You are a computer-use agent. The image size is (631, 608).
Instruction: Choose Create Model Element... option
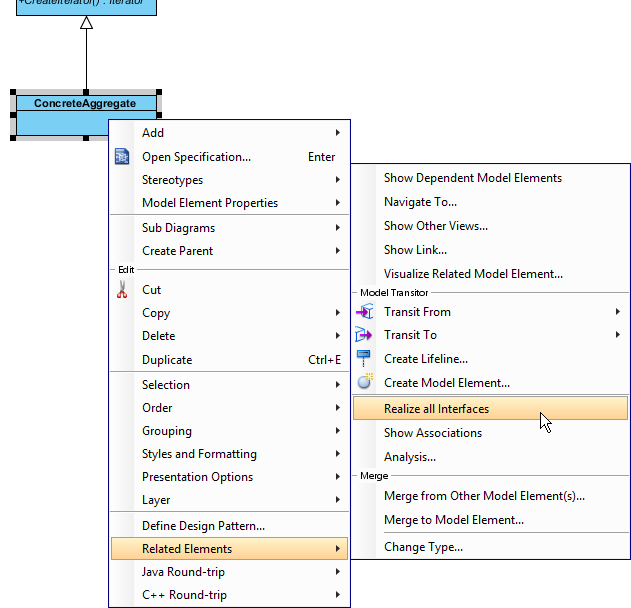[491, 383]
